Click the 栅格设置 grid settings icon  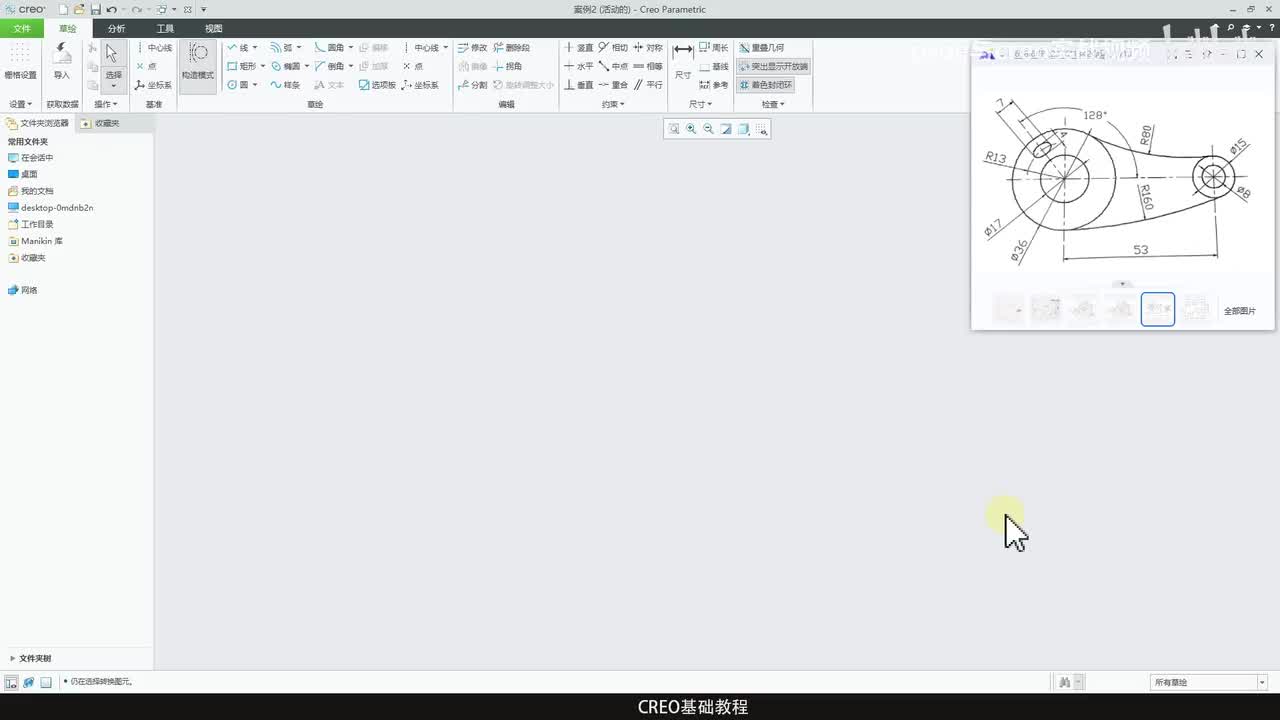coord(20,62)
